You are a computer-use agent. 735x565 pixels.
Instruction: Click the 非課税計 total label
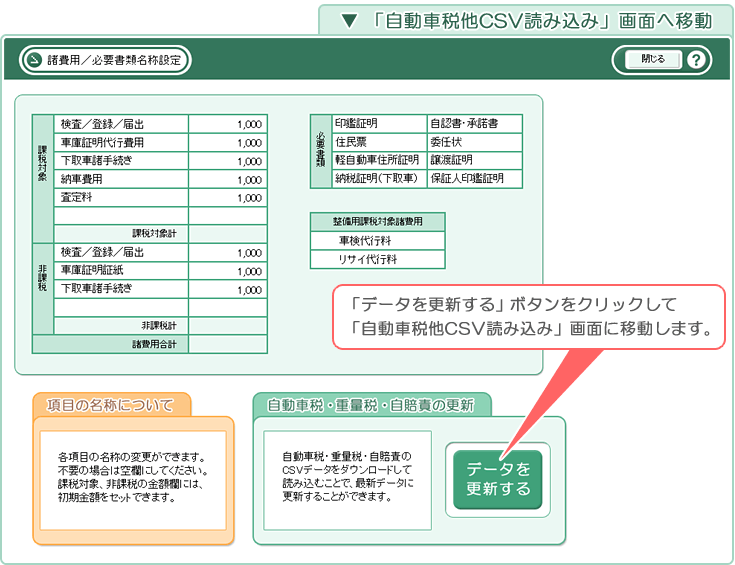pos(159,326)
